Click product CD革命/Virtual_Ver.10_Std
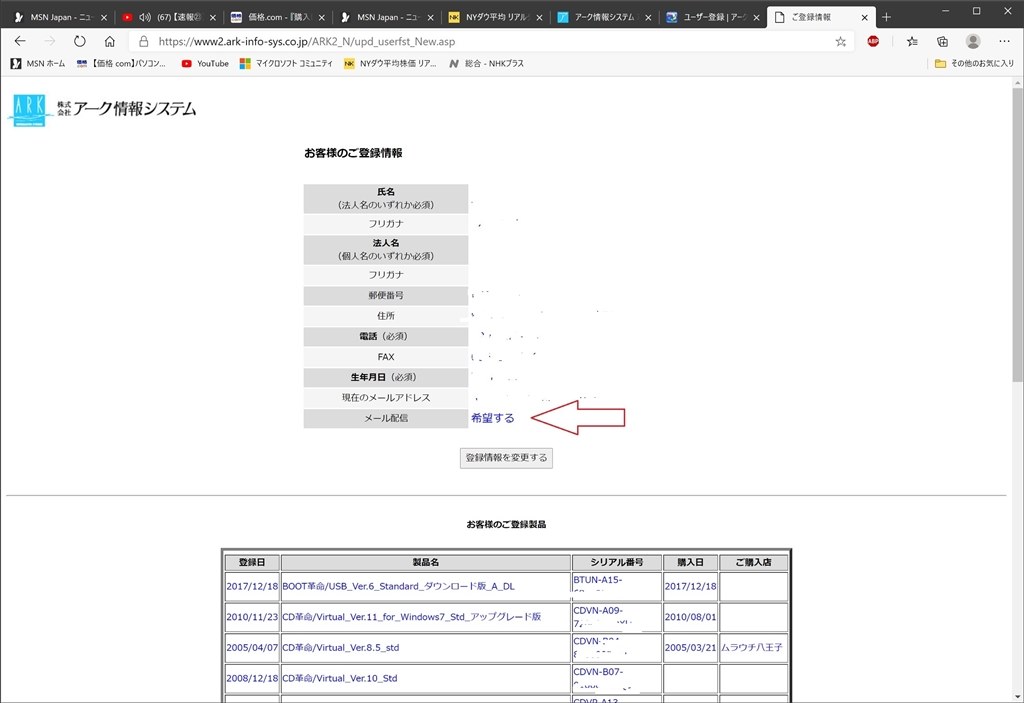The height and width of the screenshot is (703, 1024). (340, 678)
